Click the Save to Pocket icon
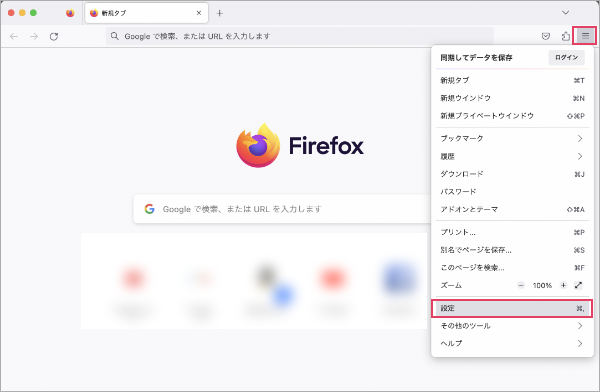Viewport: 600px width, 392px height. 546,36
